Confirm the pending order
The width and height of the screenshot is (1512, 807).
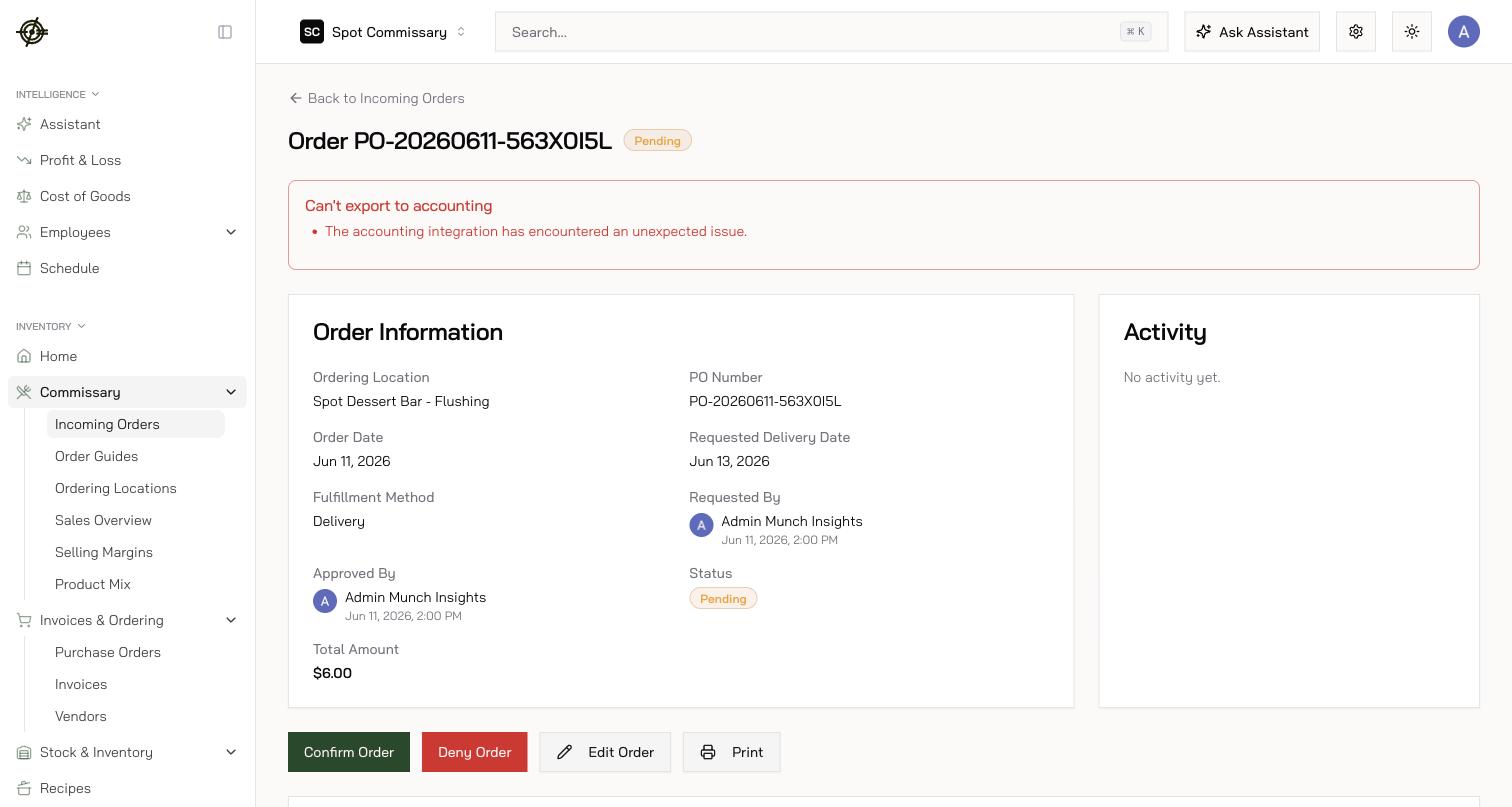point(349,752)
